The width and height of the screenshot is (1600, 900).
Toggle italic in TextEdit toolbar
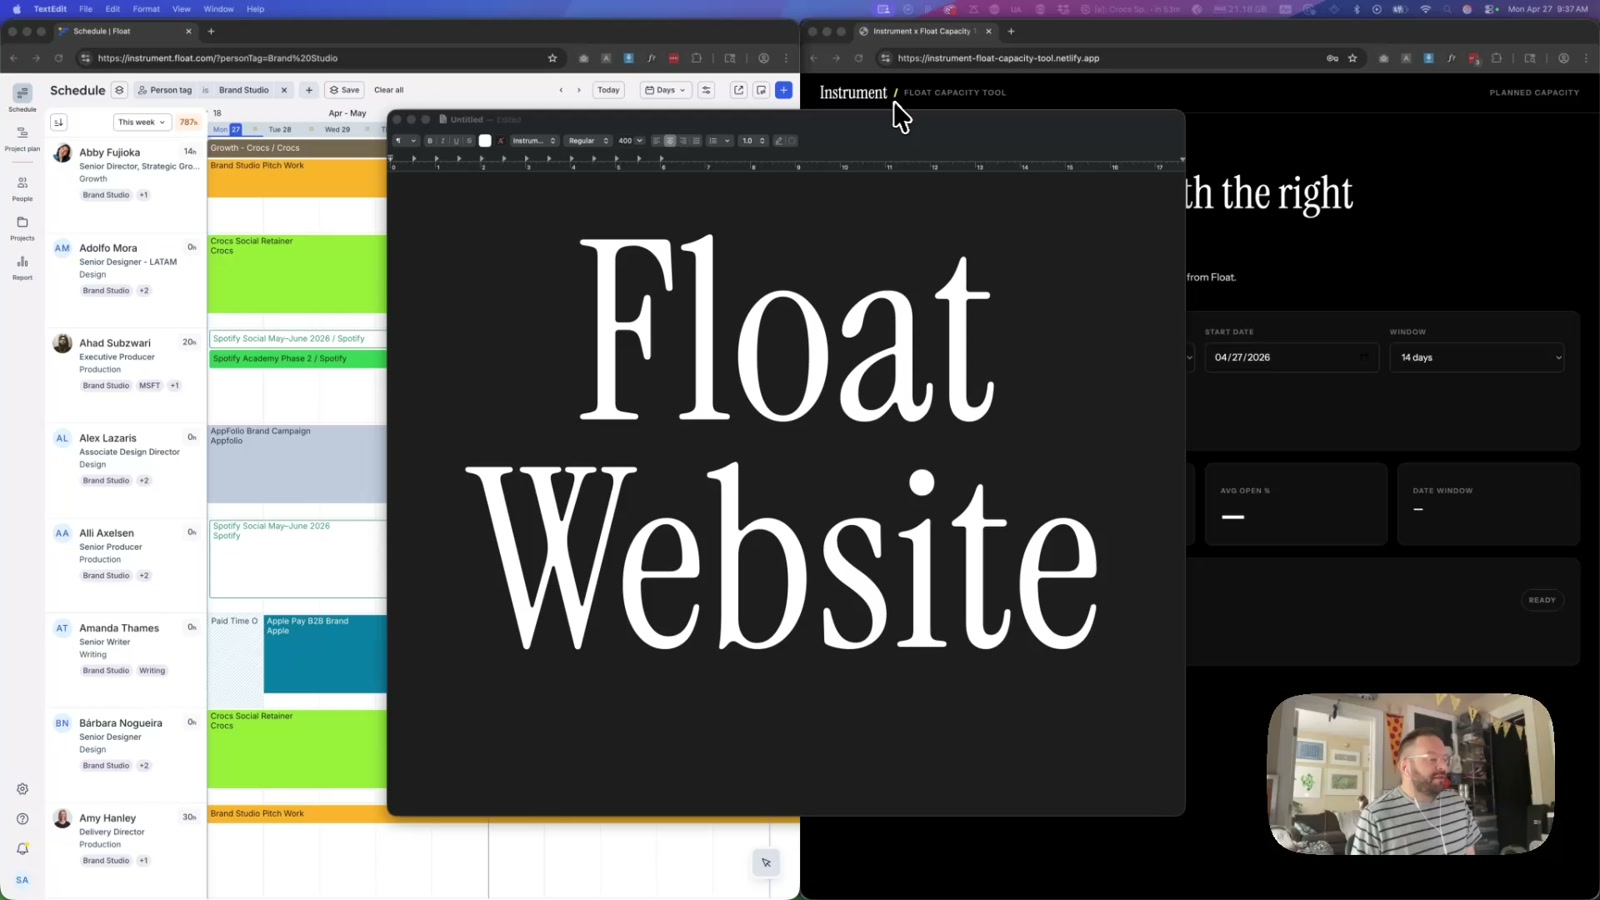click(443, 141)
